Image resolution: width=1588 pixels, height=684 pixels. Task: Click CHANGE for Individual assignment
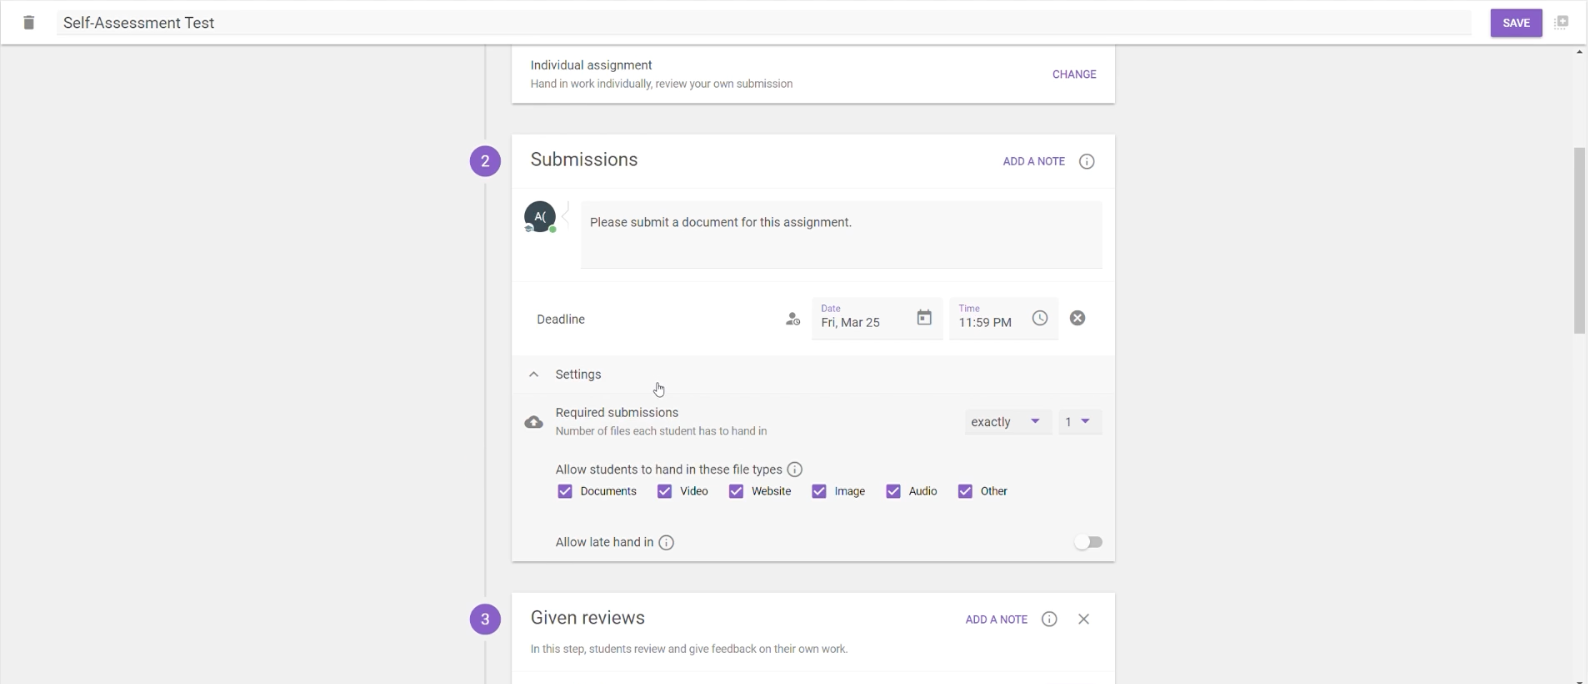(x=1074, y=74)
